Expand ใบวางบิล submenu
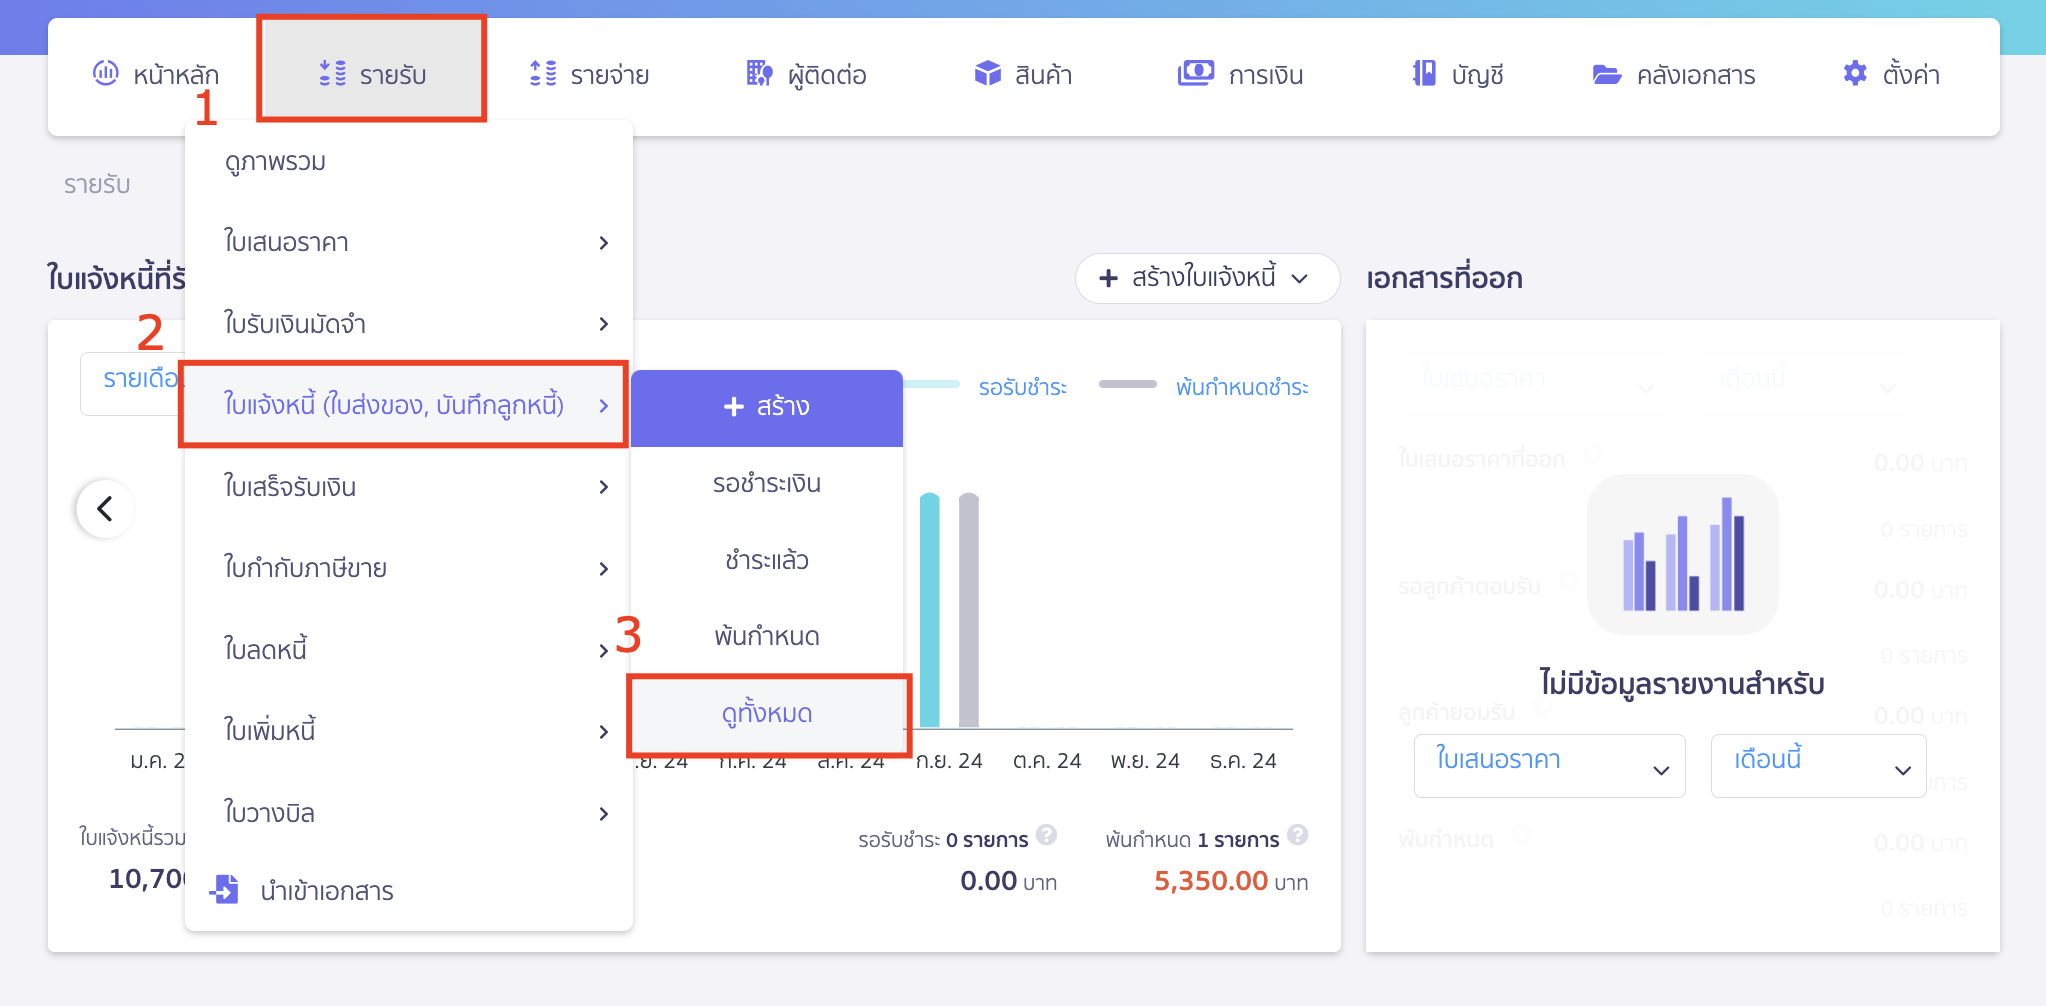The width and height of the screenshot is (2046, 1006). tap(409, 813)
